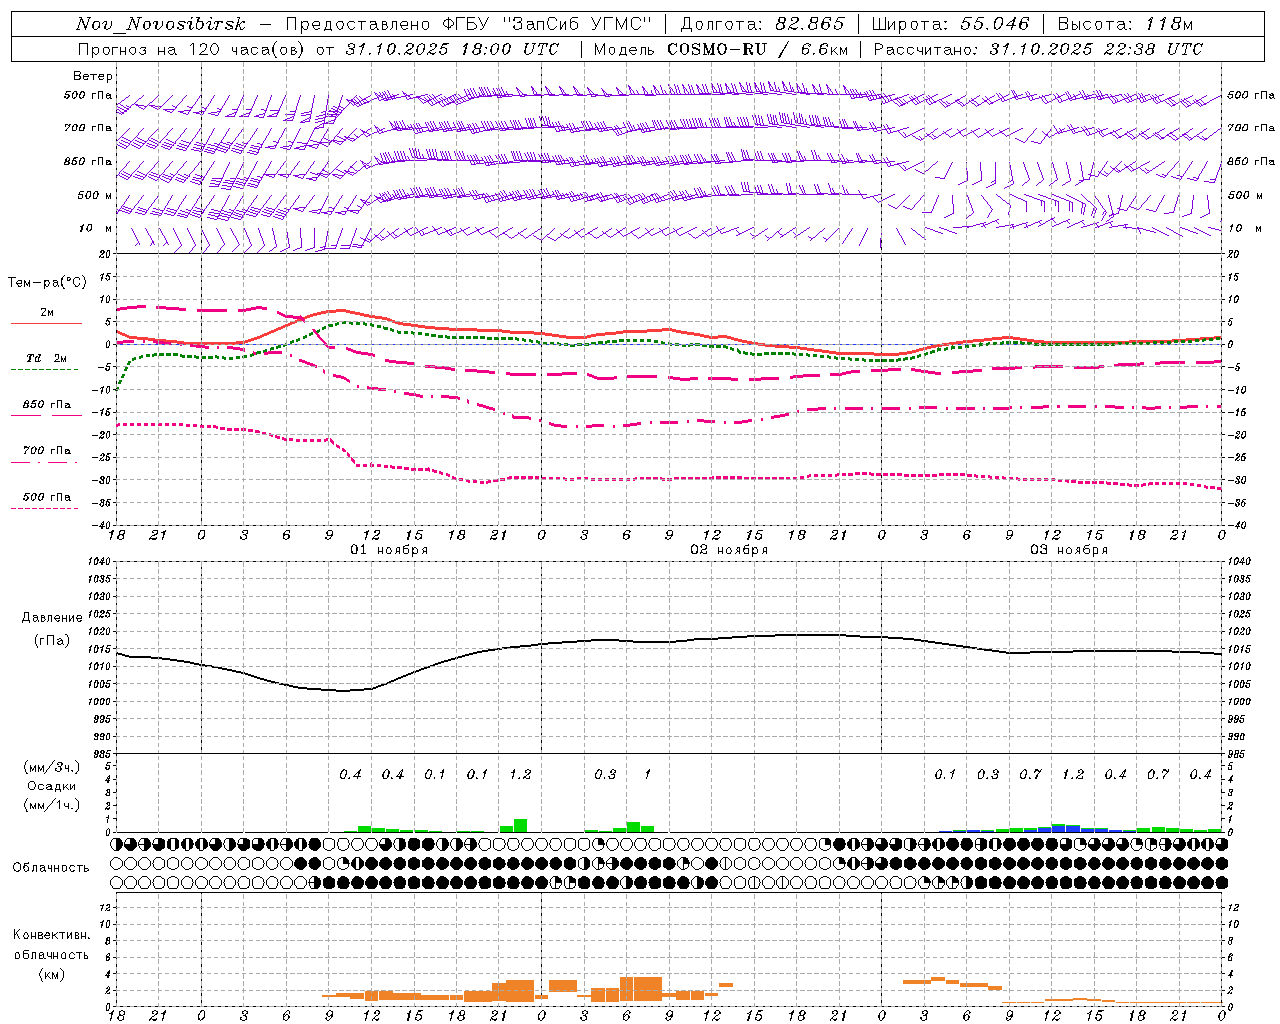
Task: Click the 'Тем-ра(°C)' temperature panel label
Action: click(x=48, y=283)
